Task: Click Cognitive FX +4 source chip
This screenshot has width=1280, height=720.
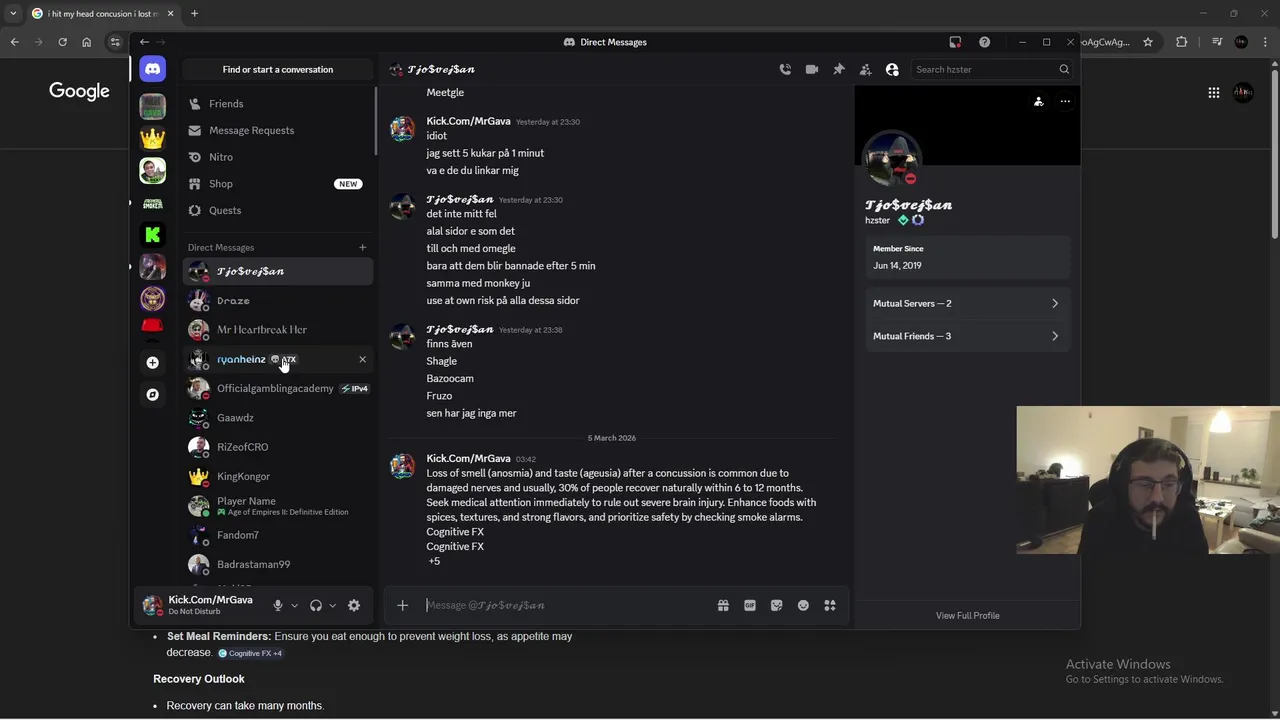Action: [251, 653]
